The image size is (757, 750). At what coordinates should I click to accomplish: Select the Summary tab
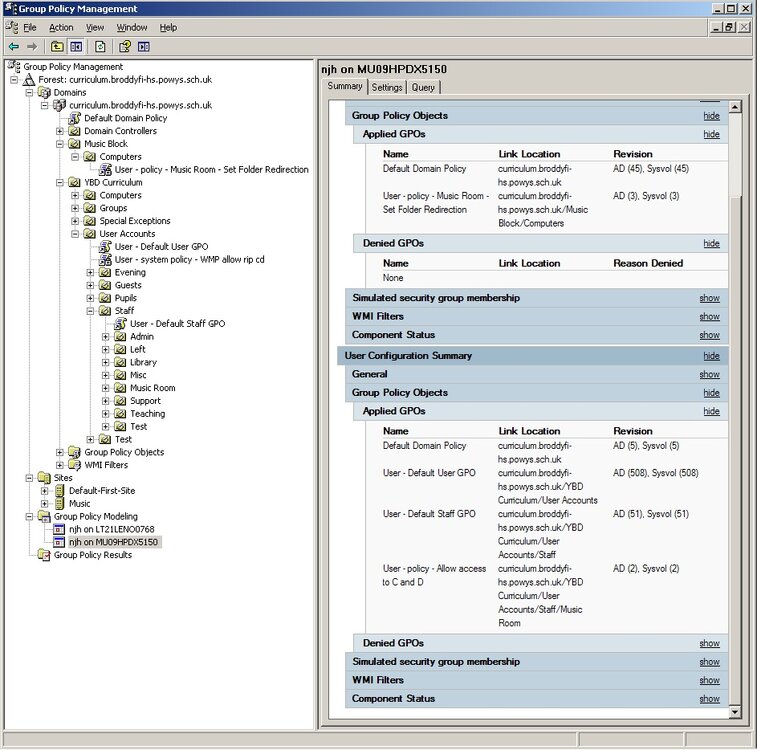[x=345, y=86]
